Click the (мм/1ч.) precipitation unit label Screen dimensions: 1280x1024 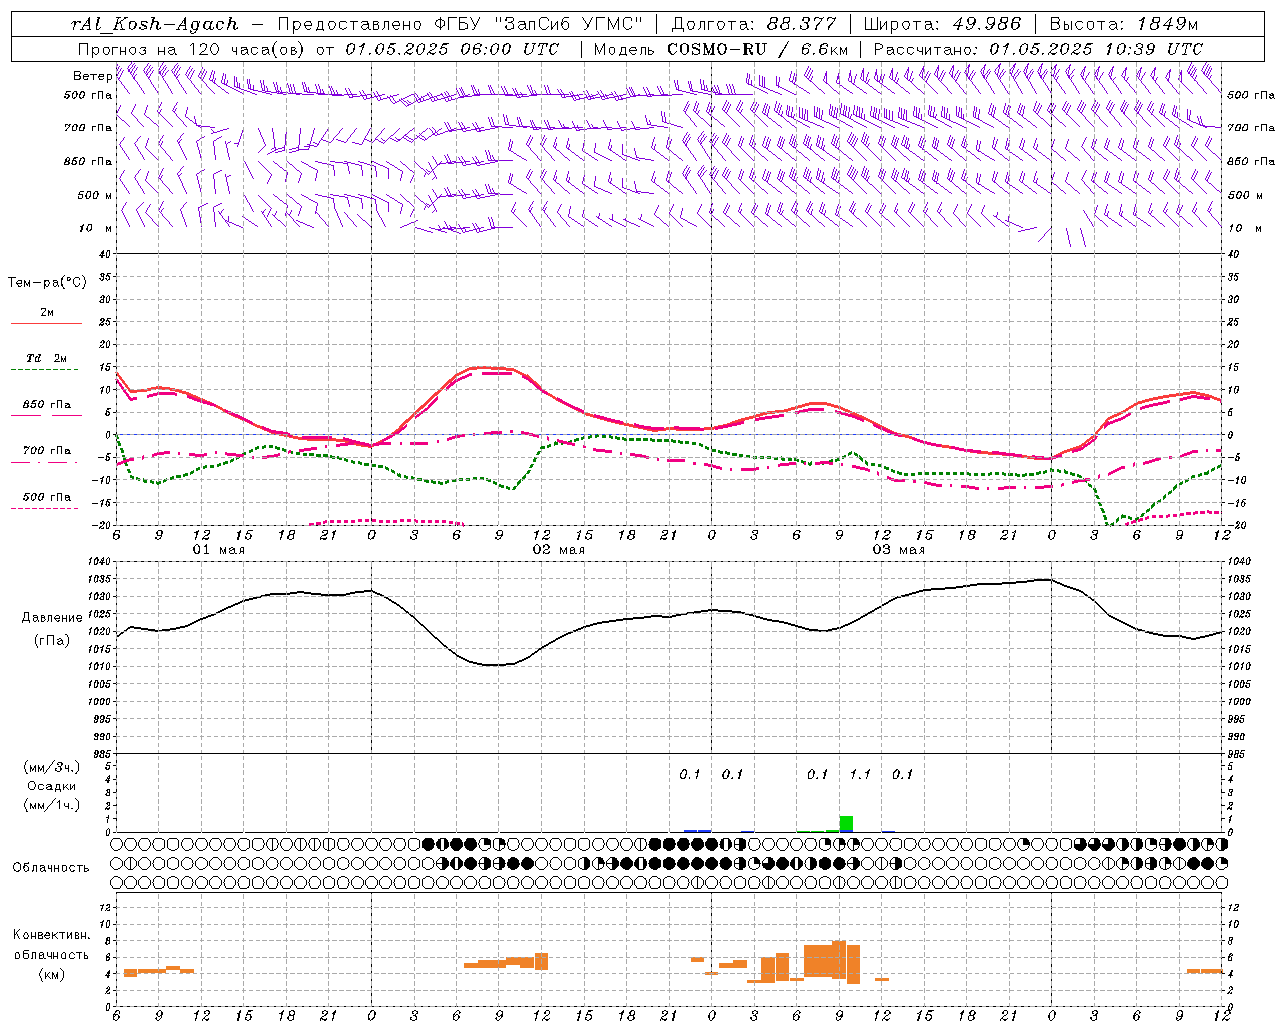52,805
